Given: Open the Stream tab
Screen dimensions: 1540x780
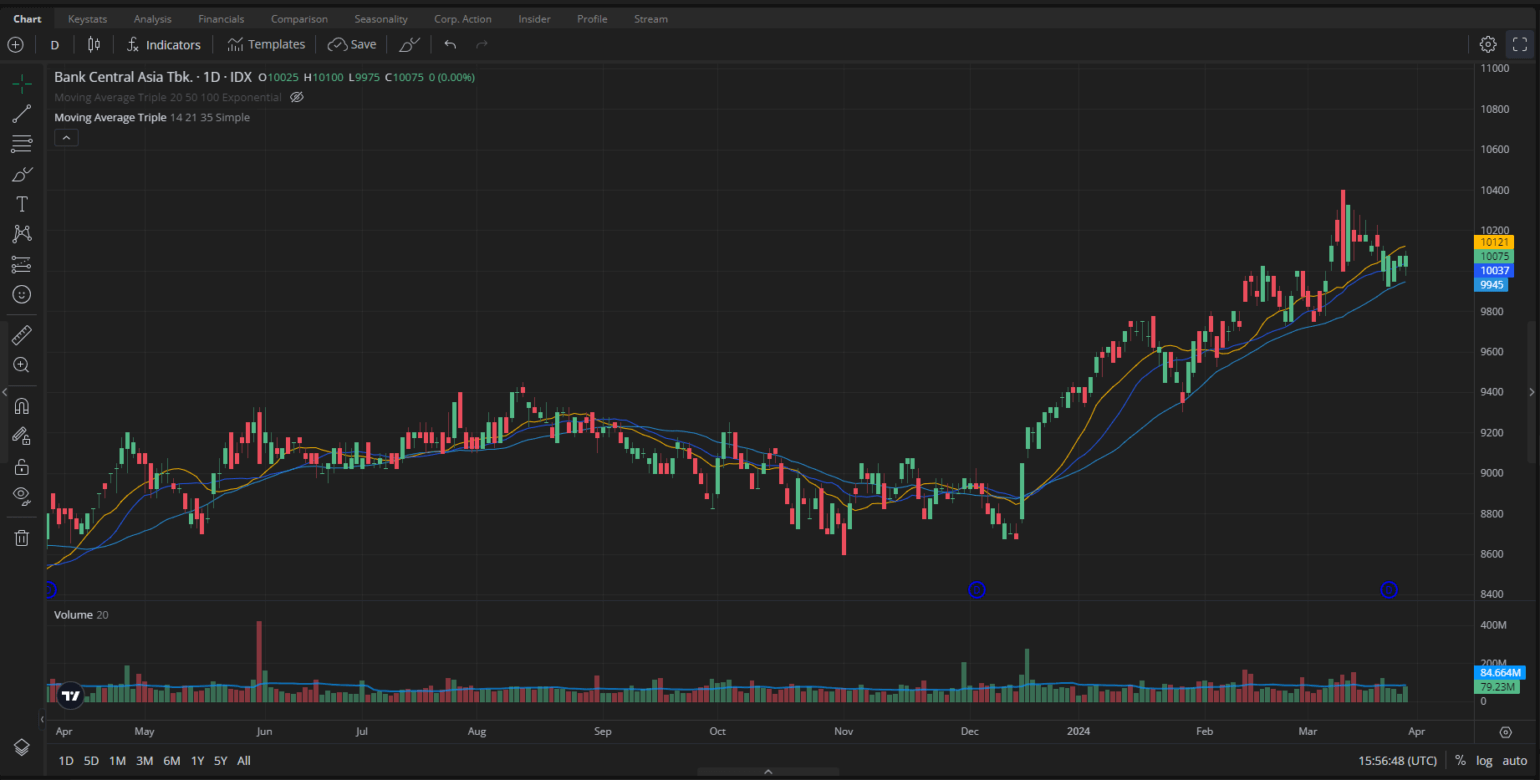Looking at the screenshot, I should (651, 19).
